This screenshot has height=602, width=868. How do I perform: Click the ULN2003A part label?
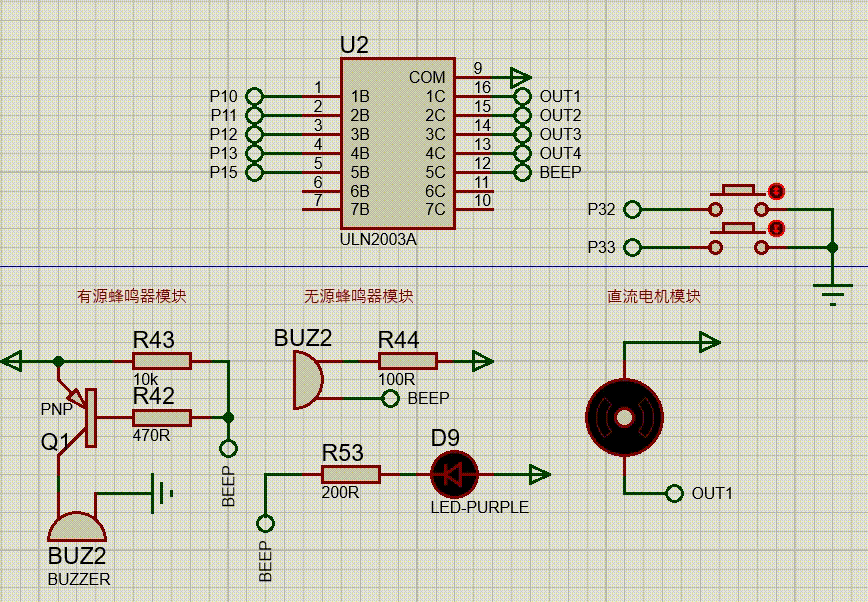tap(378, 239)
